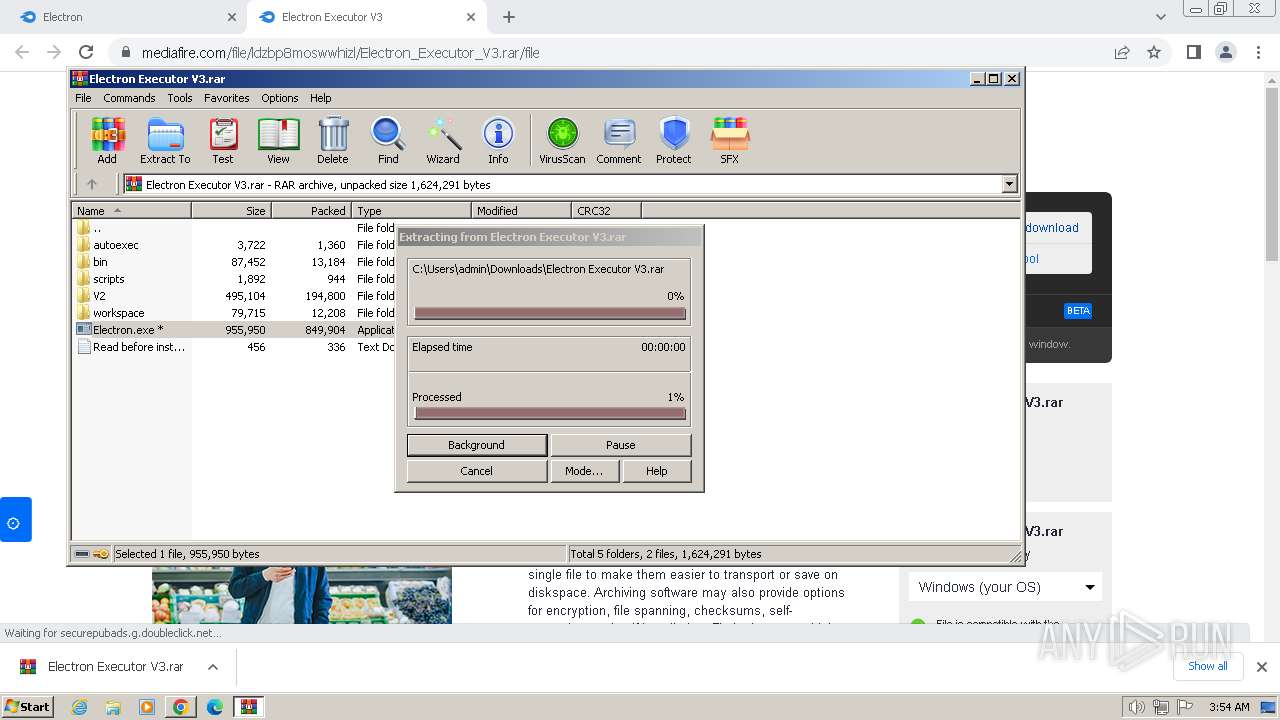Click the mediafire address bar URL
The image size is (1280, 720).
pyautogui.click(x=340, y=53)
